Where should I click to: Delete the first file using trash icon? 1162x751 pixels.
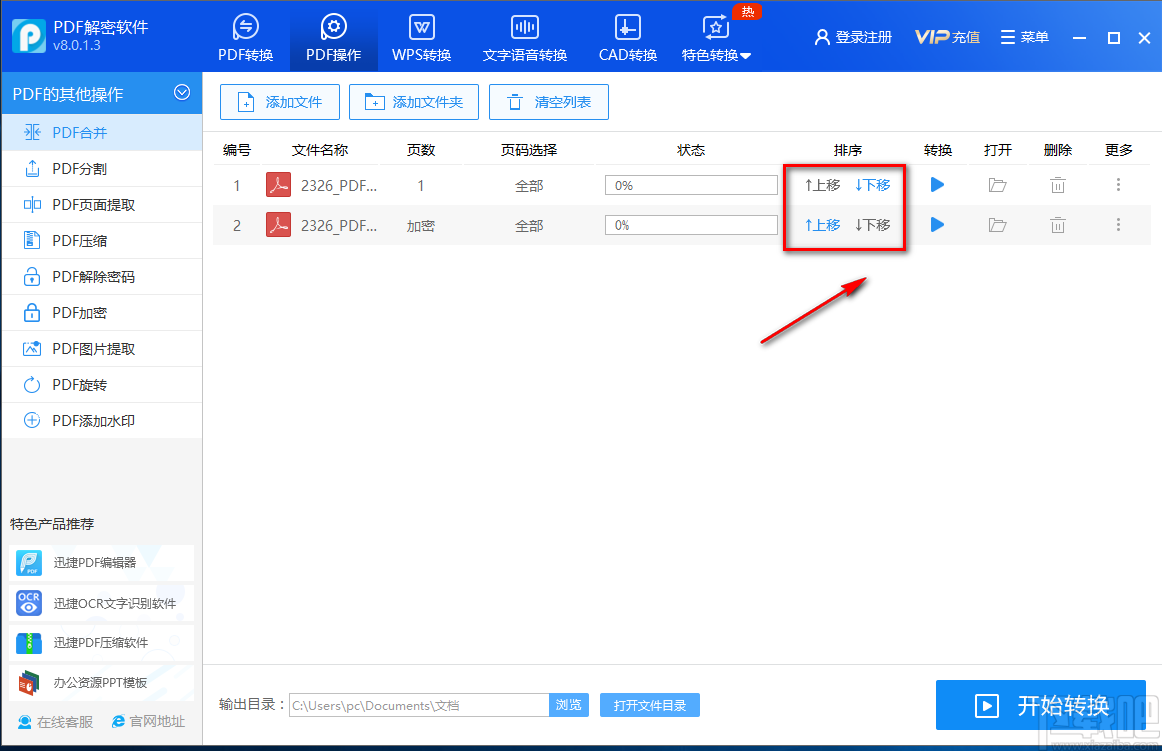tap(1057, 184)
